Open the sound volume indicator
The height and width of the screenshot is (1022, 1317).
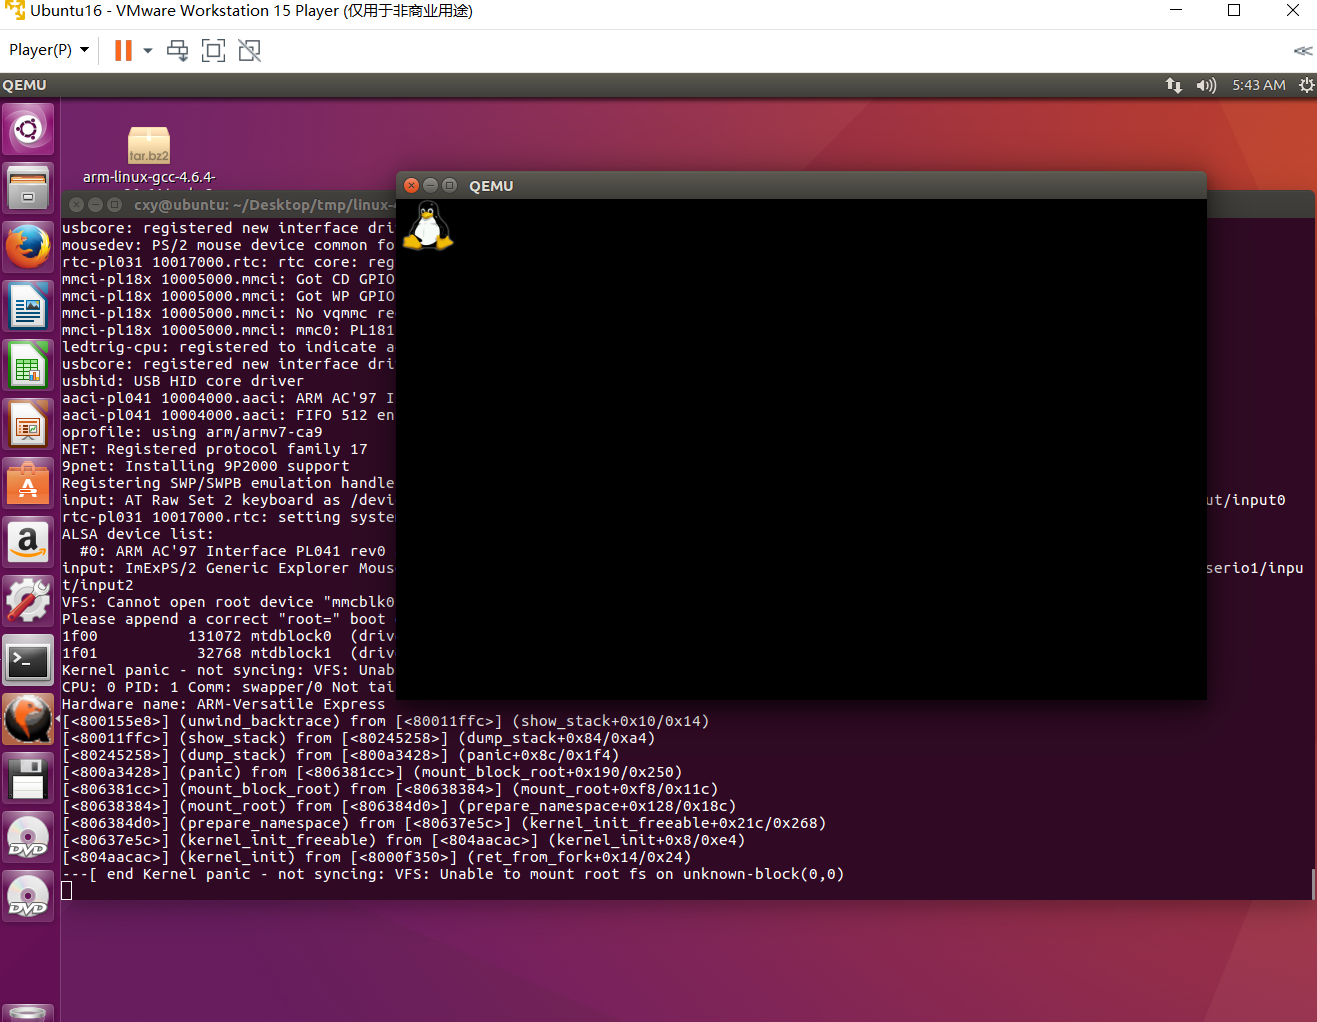1206,85
